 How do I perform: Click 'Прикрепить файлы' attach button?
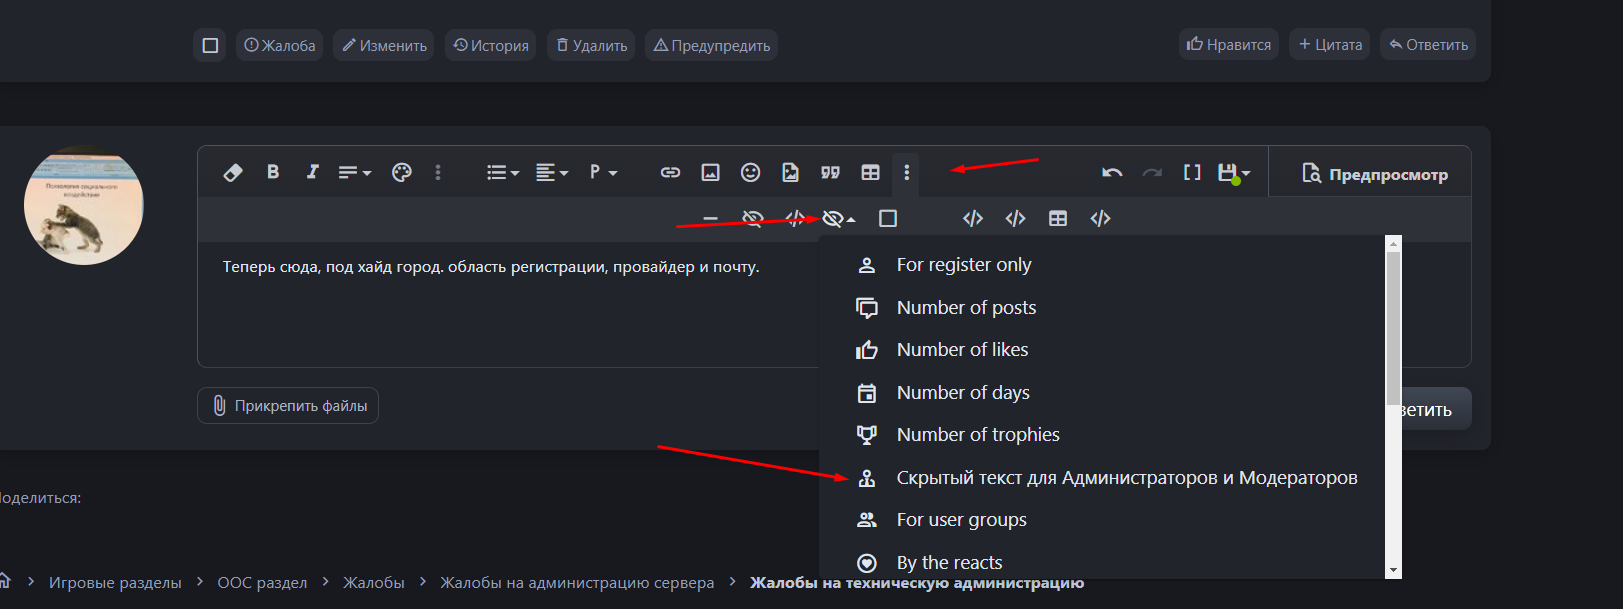point(288,406)
